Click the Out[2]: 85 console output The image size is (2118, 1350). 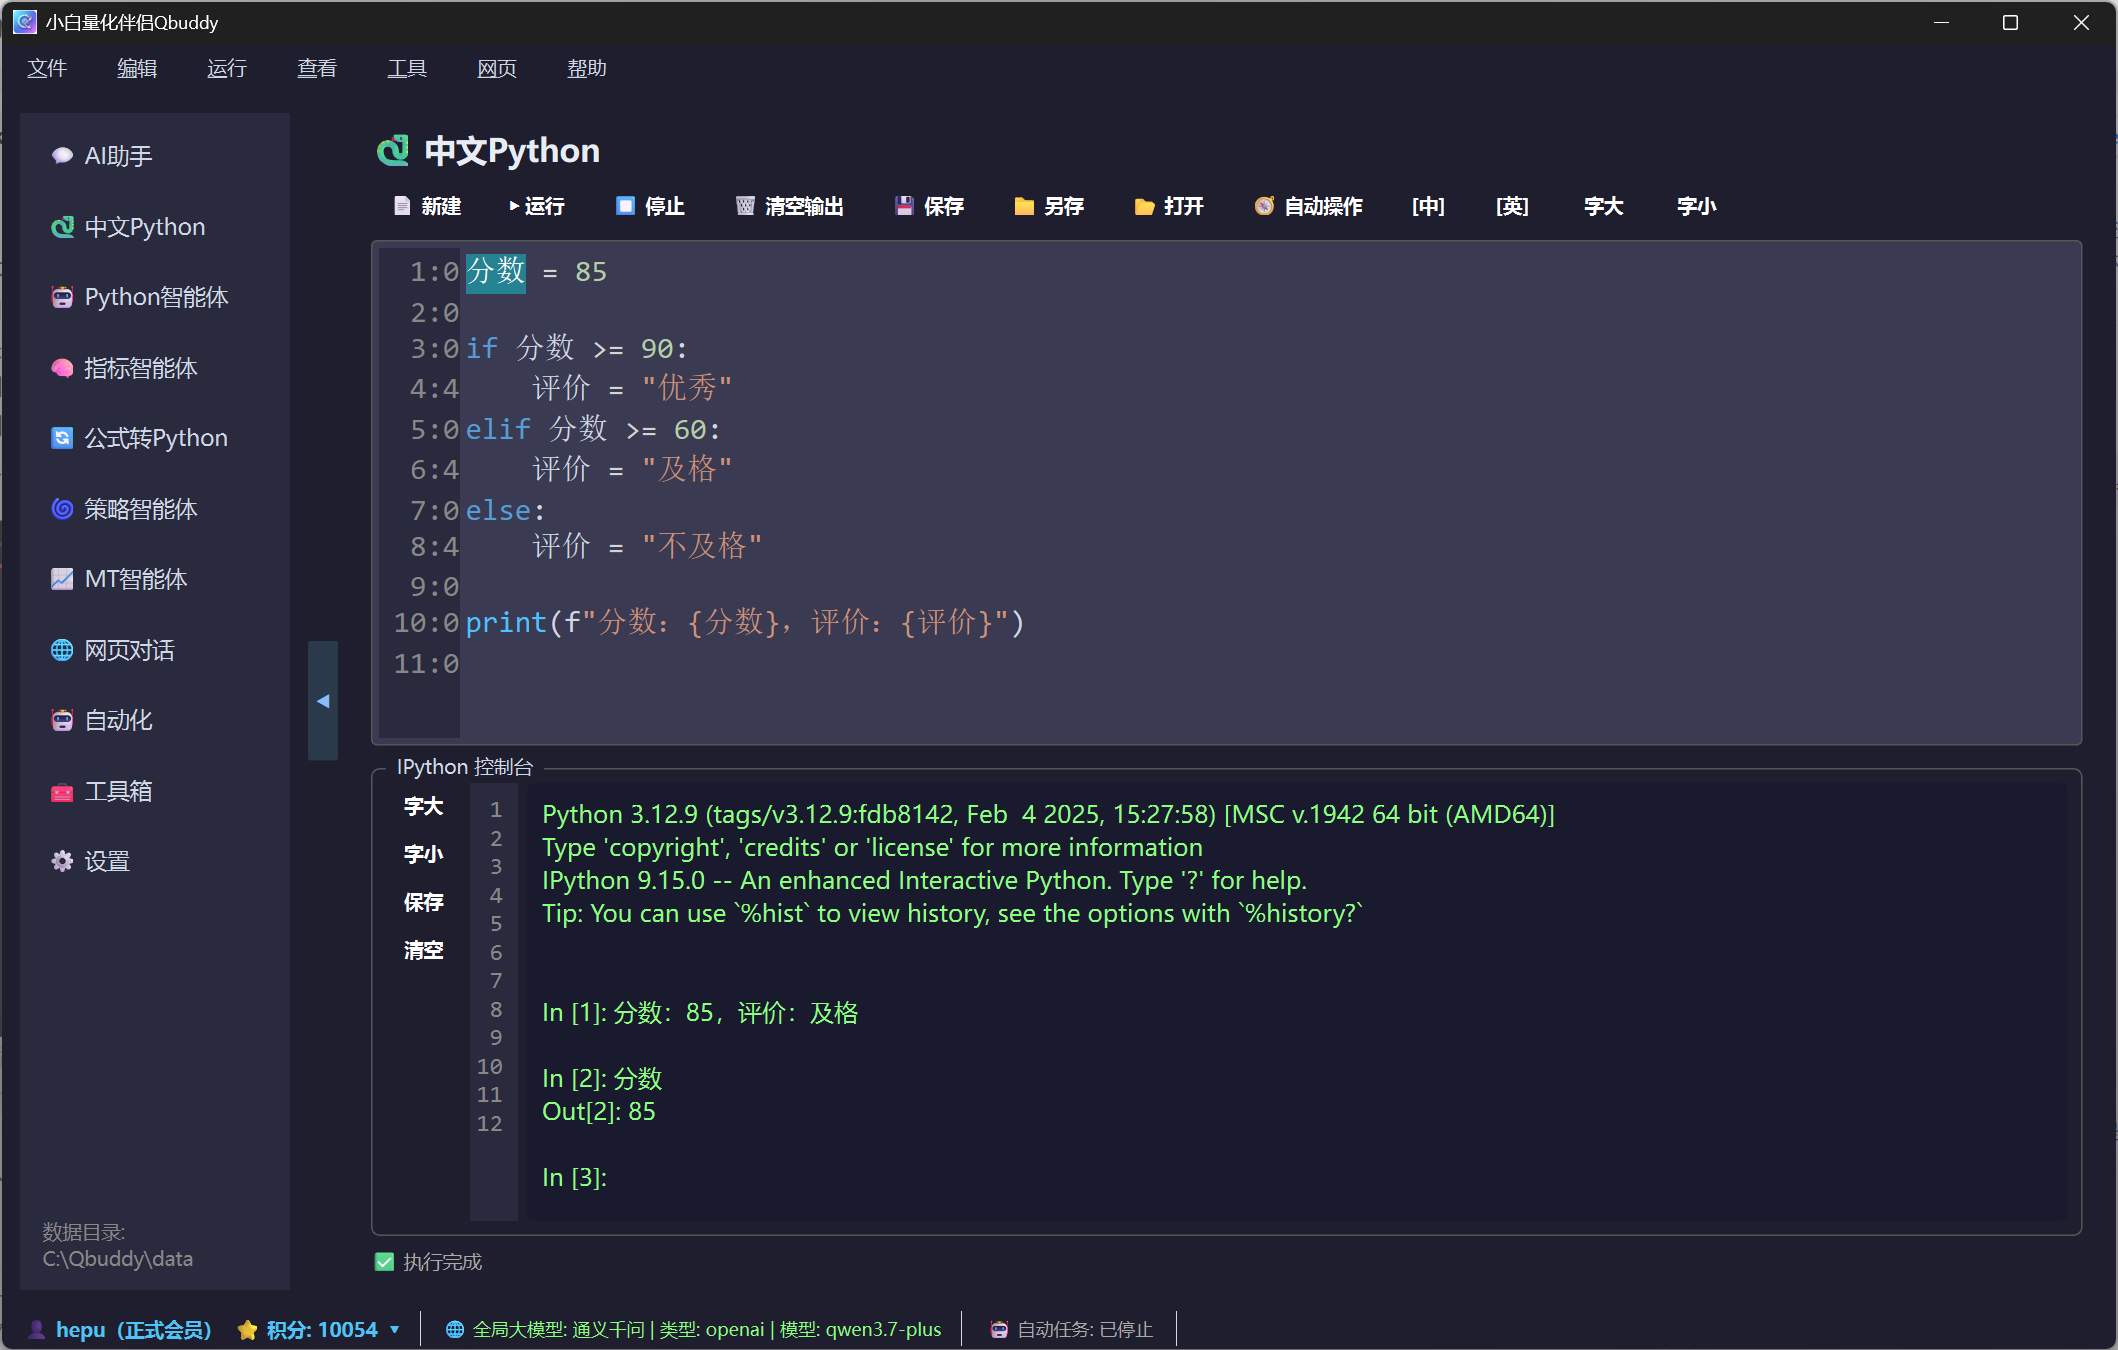[x=599, y=1112]
